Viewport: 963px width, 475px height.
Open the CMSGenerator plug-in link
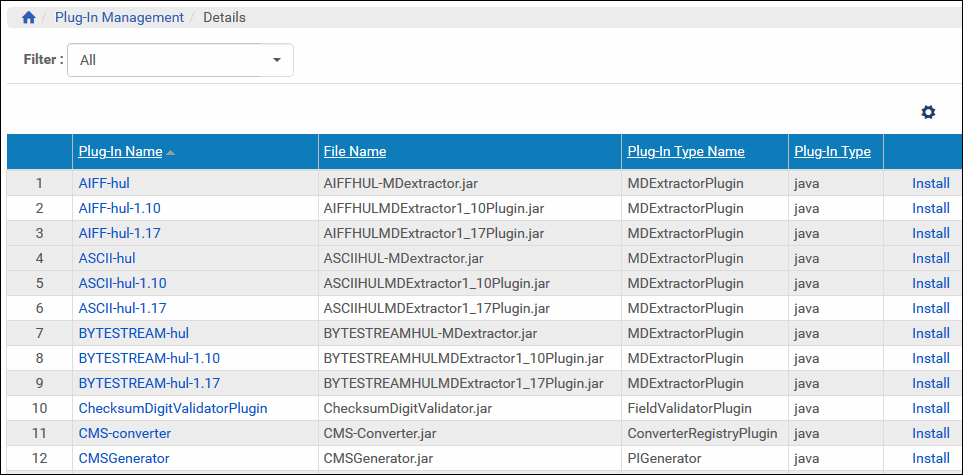(x=124, y=458)
